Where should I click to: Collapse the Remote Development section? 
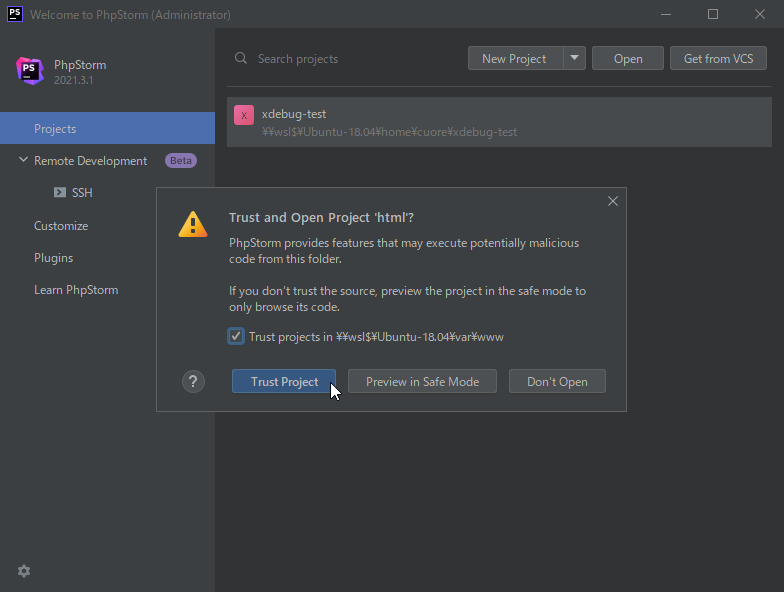(x=24, y=161)
